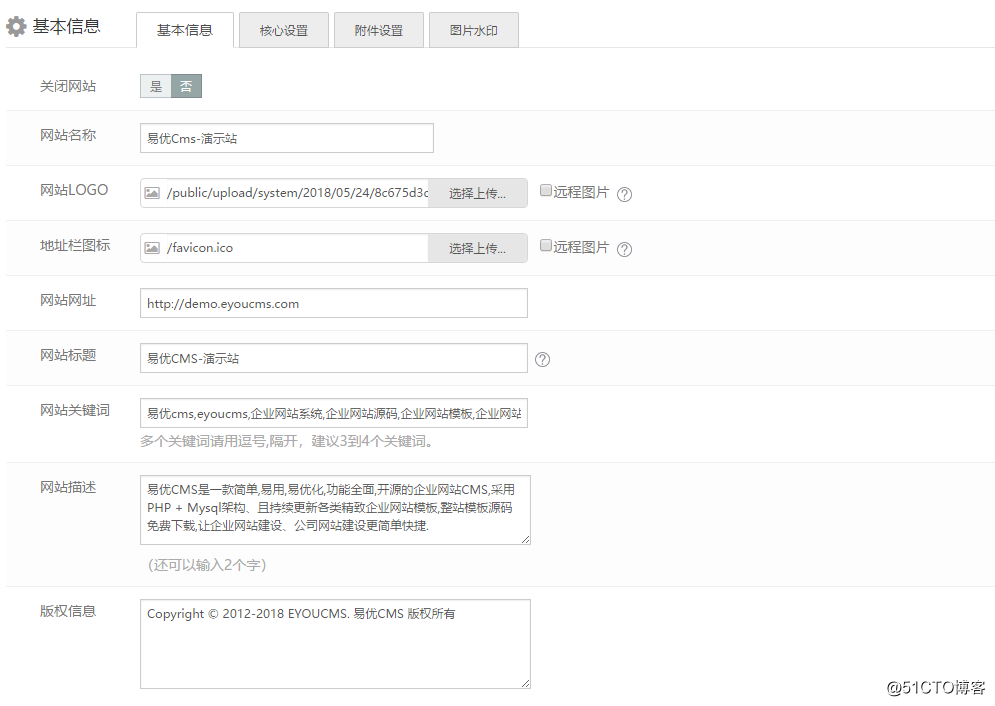
Task: Click the 网站名称 label
Action: click(68, 134)
